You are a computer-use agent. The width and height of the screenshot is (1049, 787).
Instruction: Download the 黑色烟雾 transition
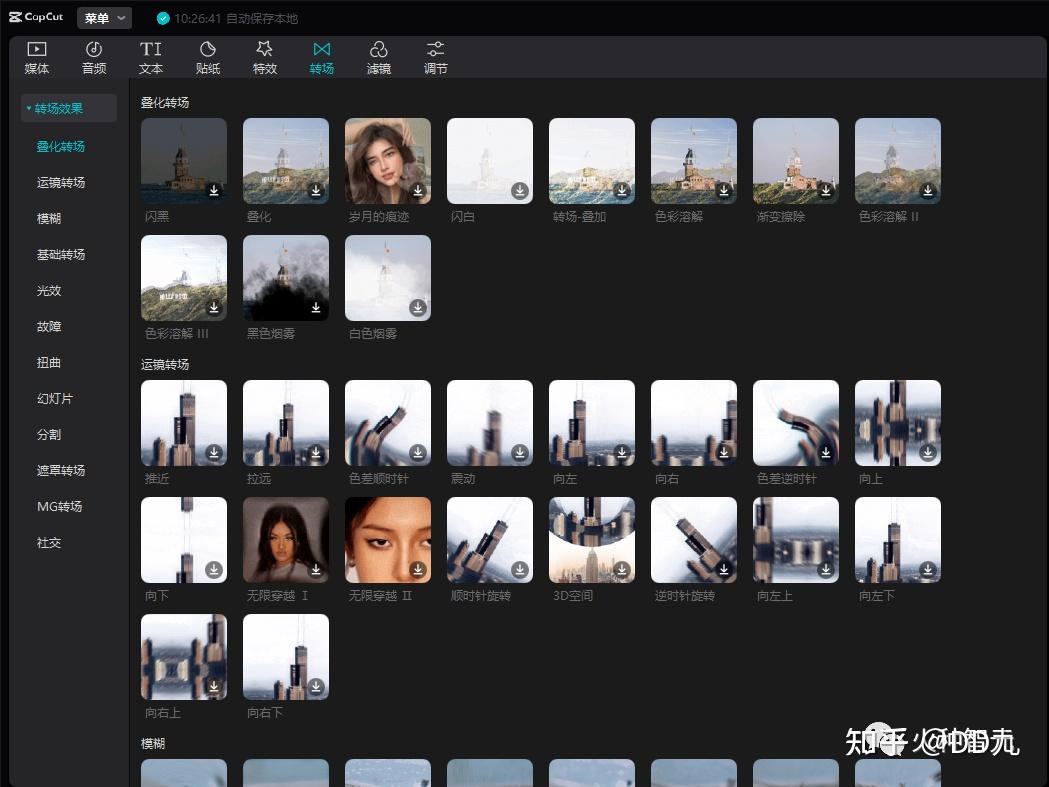coord(316,307)
